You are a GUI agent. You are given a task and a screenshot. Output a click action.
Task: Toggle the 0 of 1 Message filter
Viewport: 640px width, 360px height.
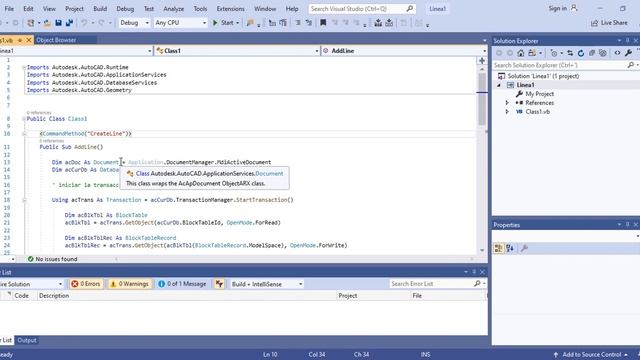click(x=182, y=284)
